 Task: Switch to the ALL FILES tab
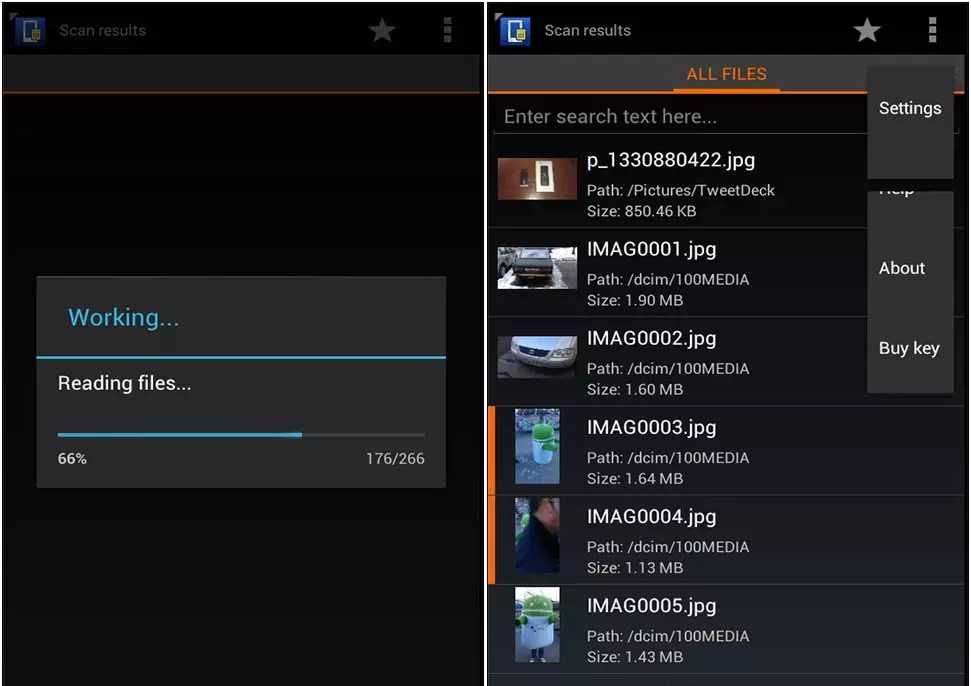[x=726, y=74]
